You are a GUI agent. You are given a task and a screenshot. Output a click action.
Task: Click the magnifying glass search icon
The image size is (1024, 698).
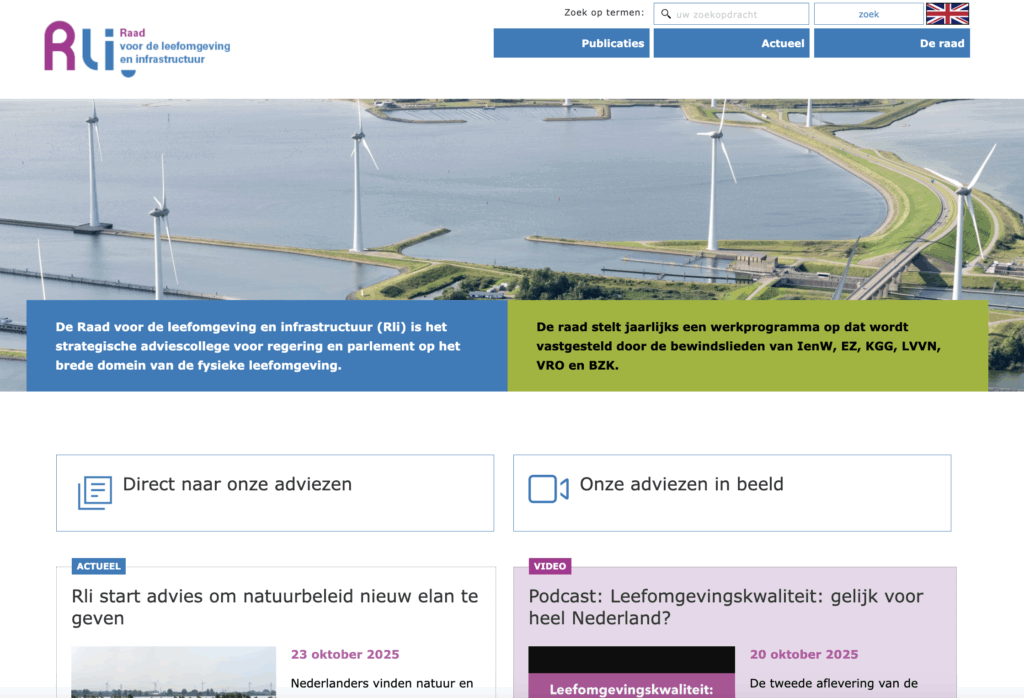coord(665,13)
